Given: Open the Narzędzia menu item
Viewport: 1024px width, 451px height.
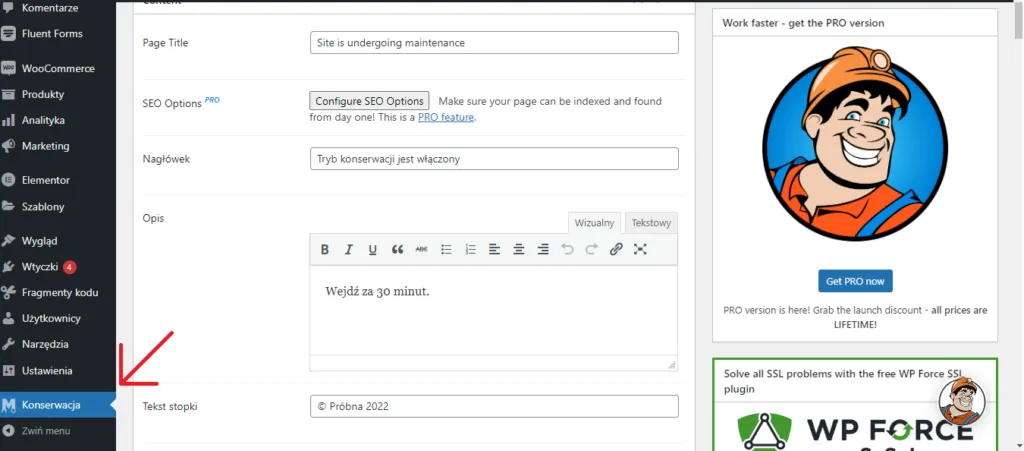Looking at the screenshot, I should (45, 344).
